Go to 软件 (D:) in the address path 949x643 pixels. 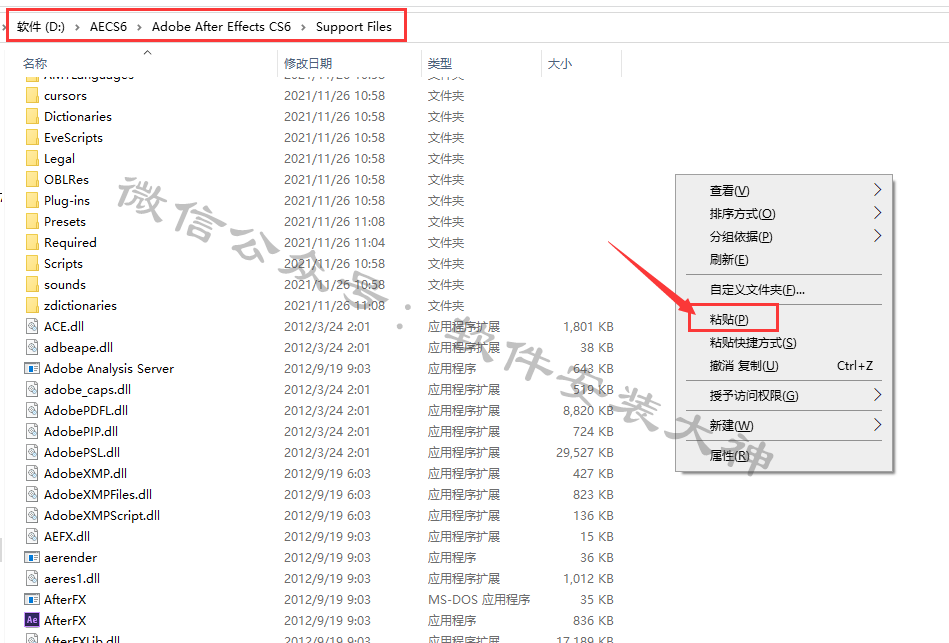[x=41, y=27]
